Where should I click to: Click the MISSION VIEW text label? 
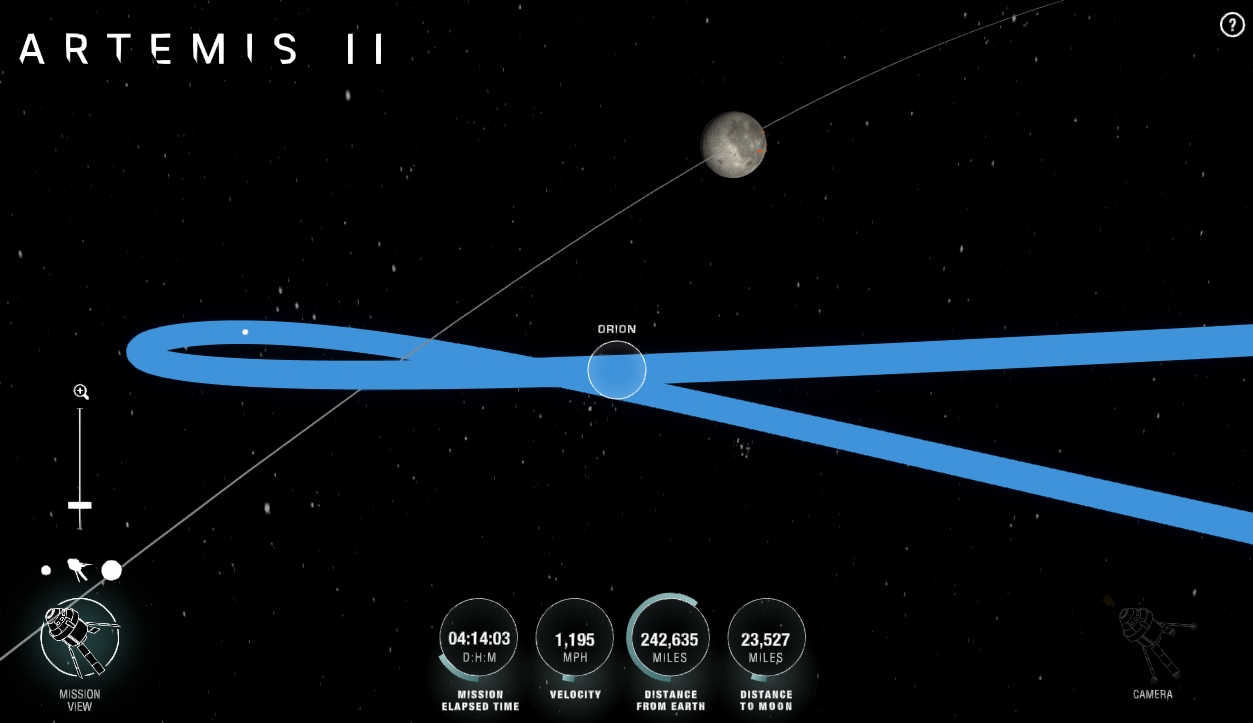[79, 700]
